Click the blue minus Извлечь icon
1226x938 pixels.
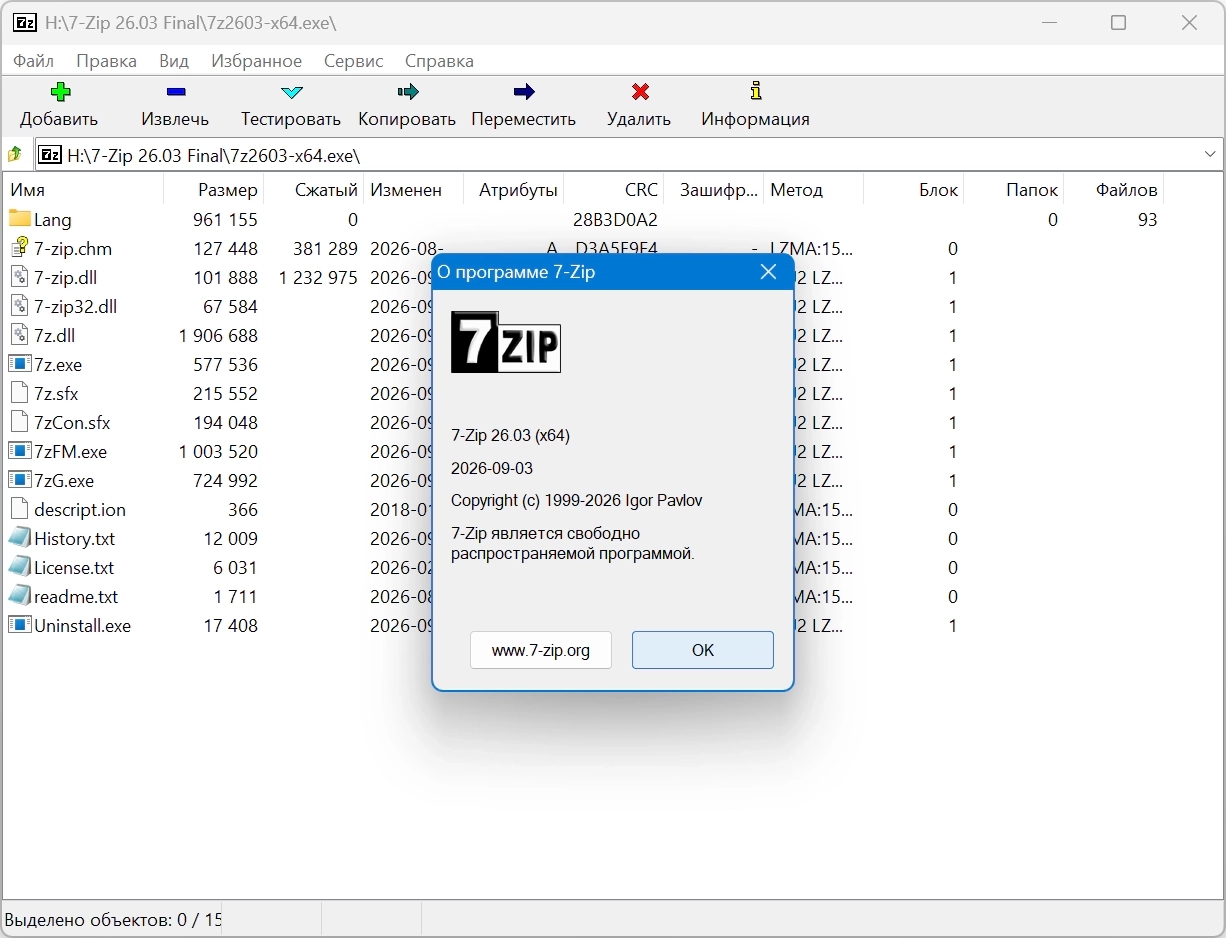coord(176,92)
